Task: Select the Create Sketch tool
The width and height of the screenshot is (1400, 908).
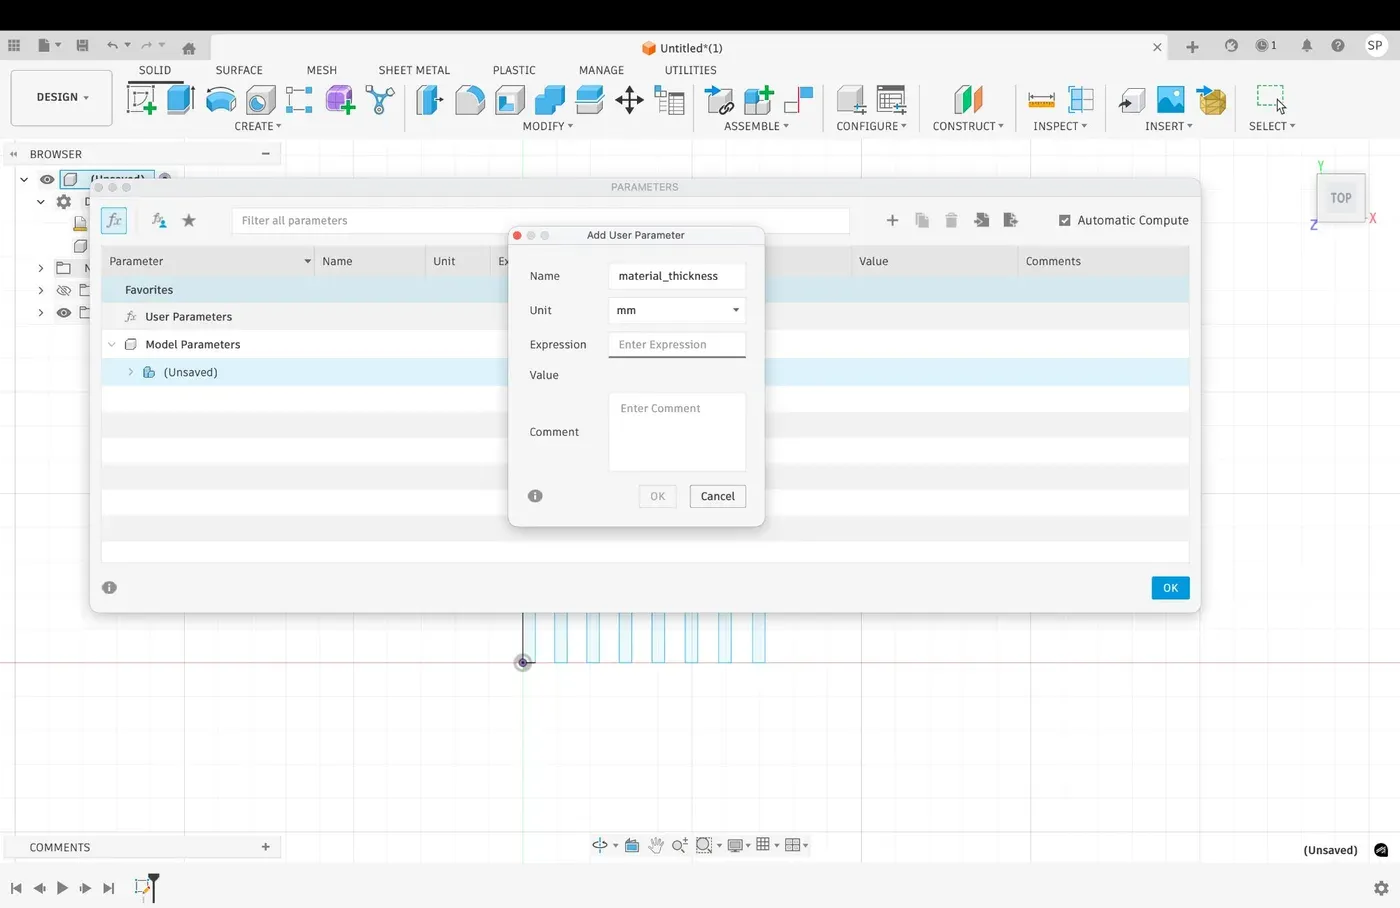Action: point(141,99)
